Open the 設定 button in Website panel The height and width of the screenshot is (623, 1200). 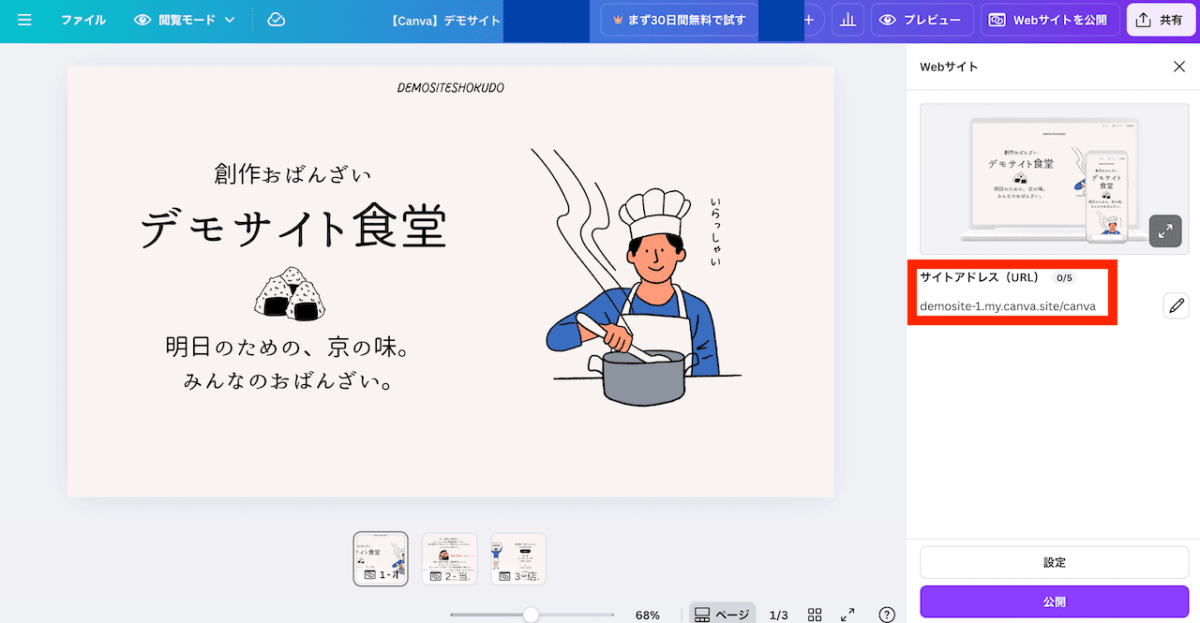coord(1054,562)
